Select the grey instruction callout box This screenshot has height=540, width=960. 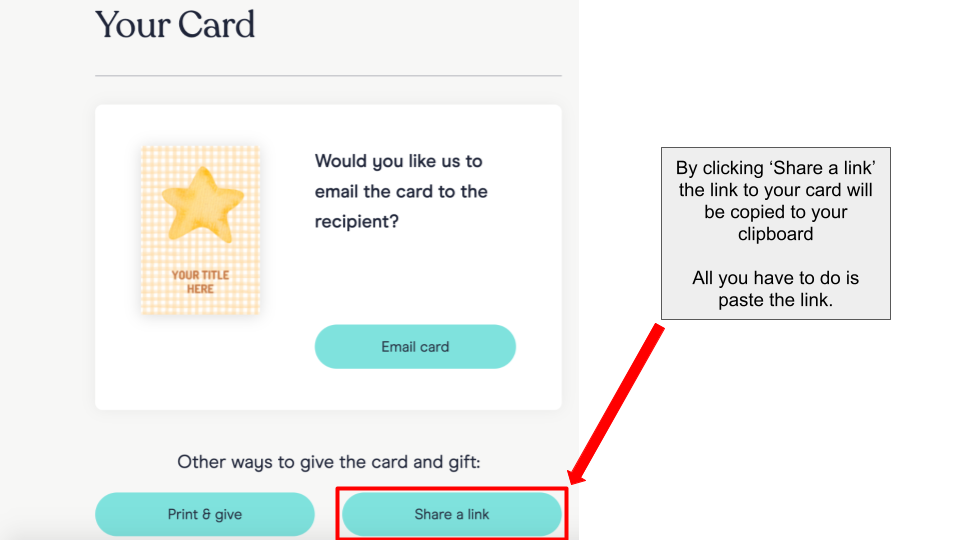click(776, 233)
